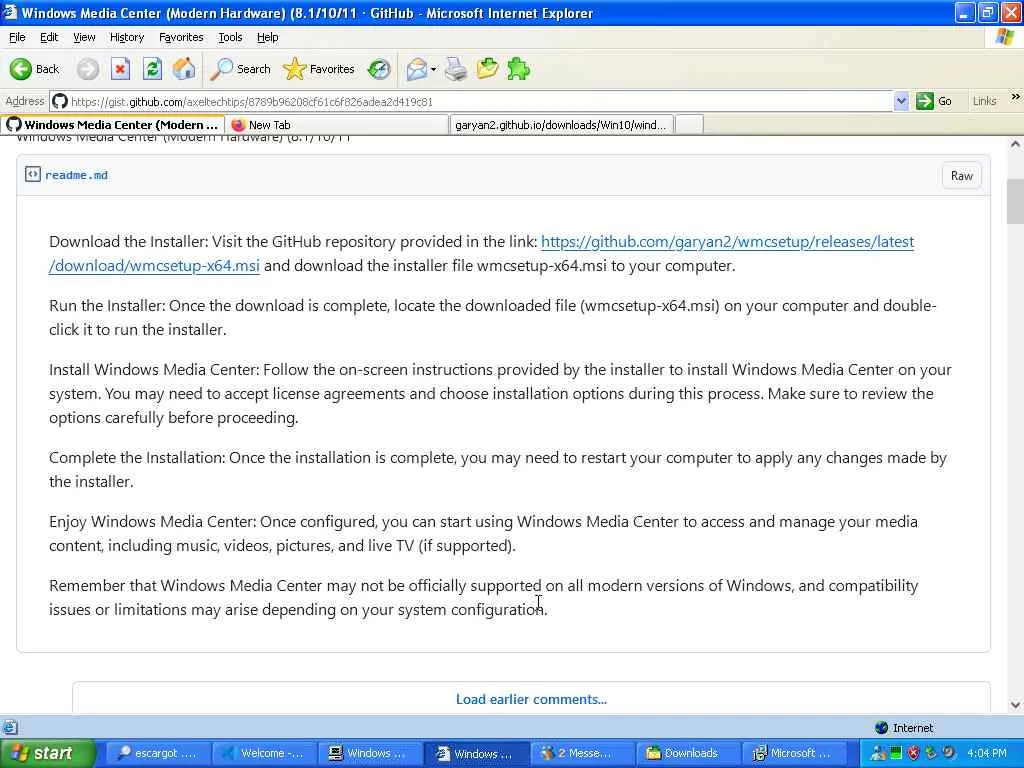Switch to the garyan2.github.io downloads tab

562,125
